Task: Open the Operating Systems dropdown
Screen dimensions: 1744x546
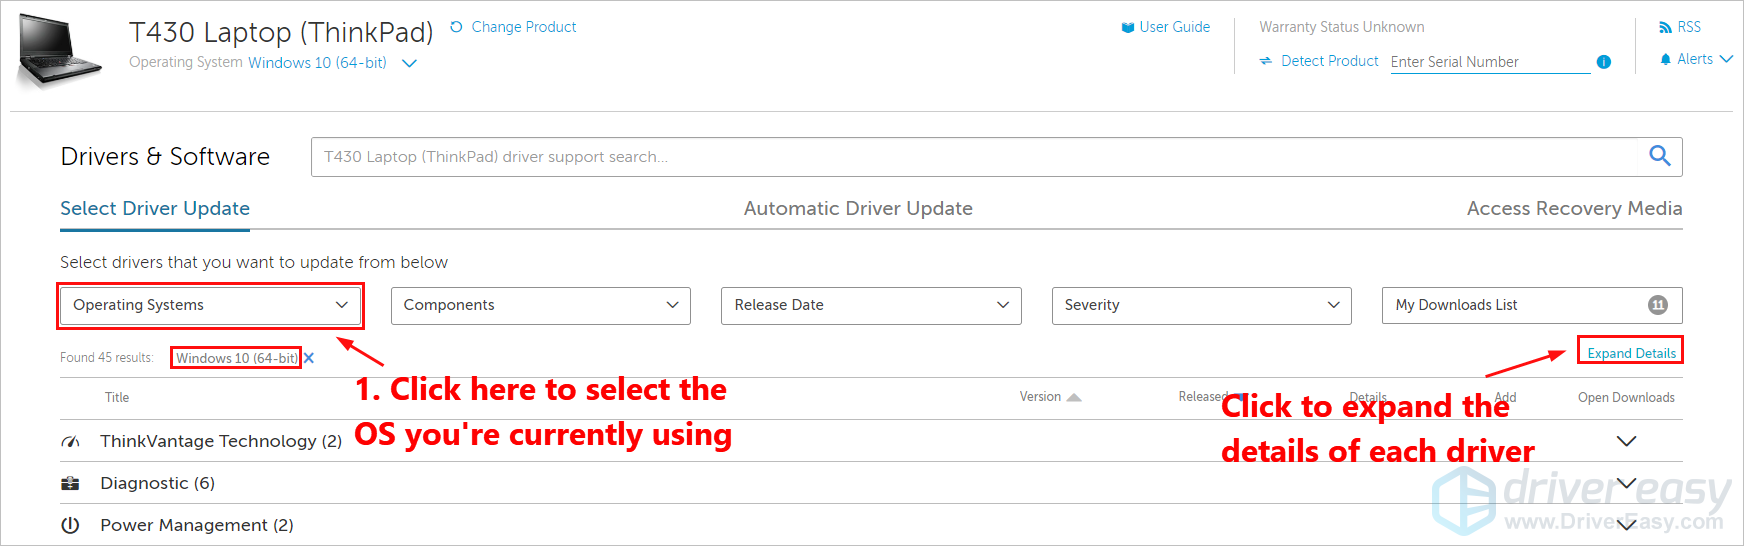Action: (210, 305)
